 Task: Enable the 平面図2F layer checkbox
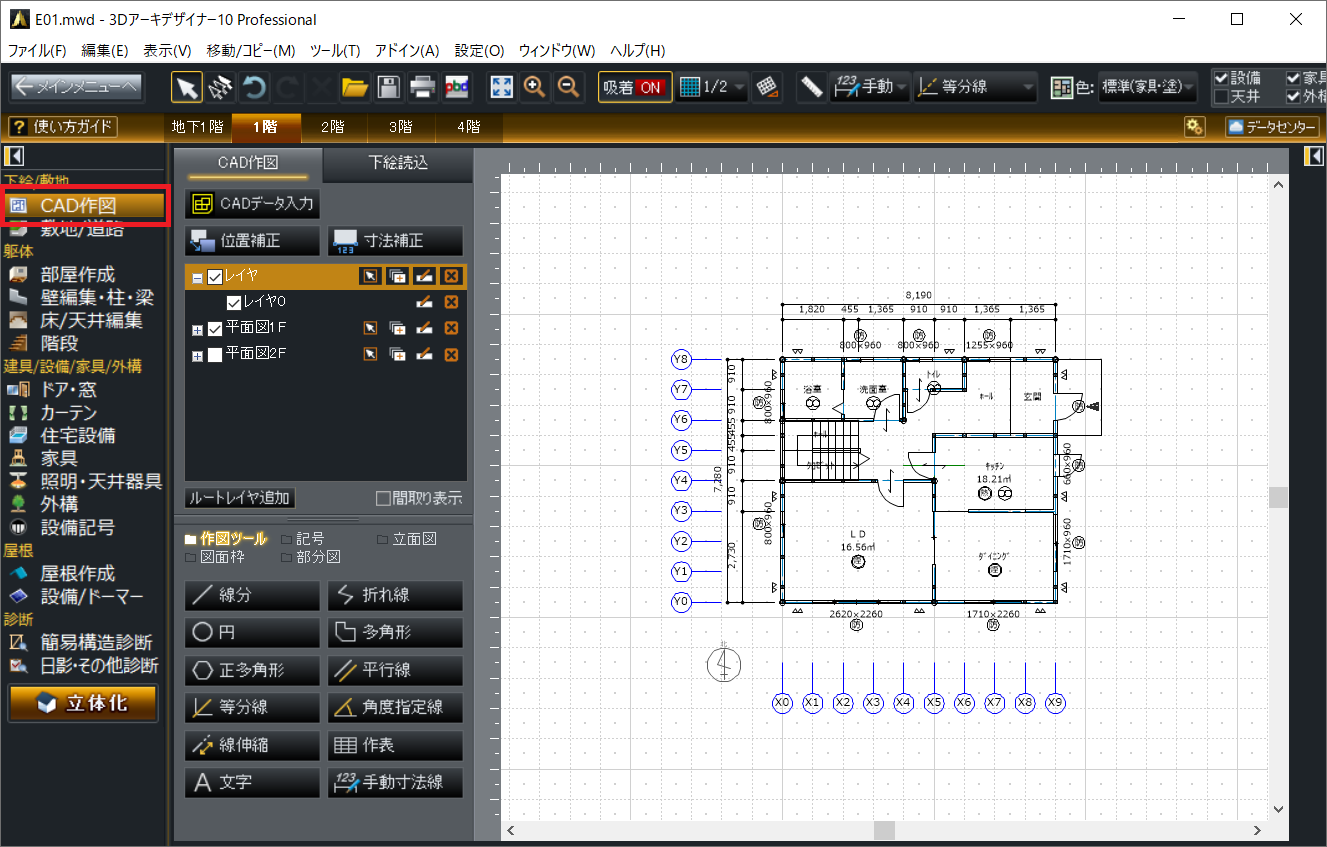(x=215, y=354)
